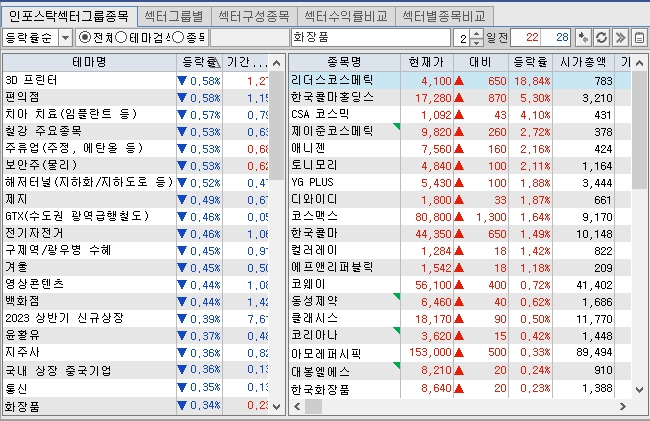Select the 전체 radio button
The image size is (650, 421).
(x=85, y=38)
